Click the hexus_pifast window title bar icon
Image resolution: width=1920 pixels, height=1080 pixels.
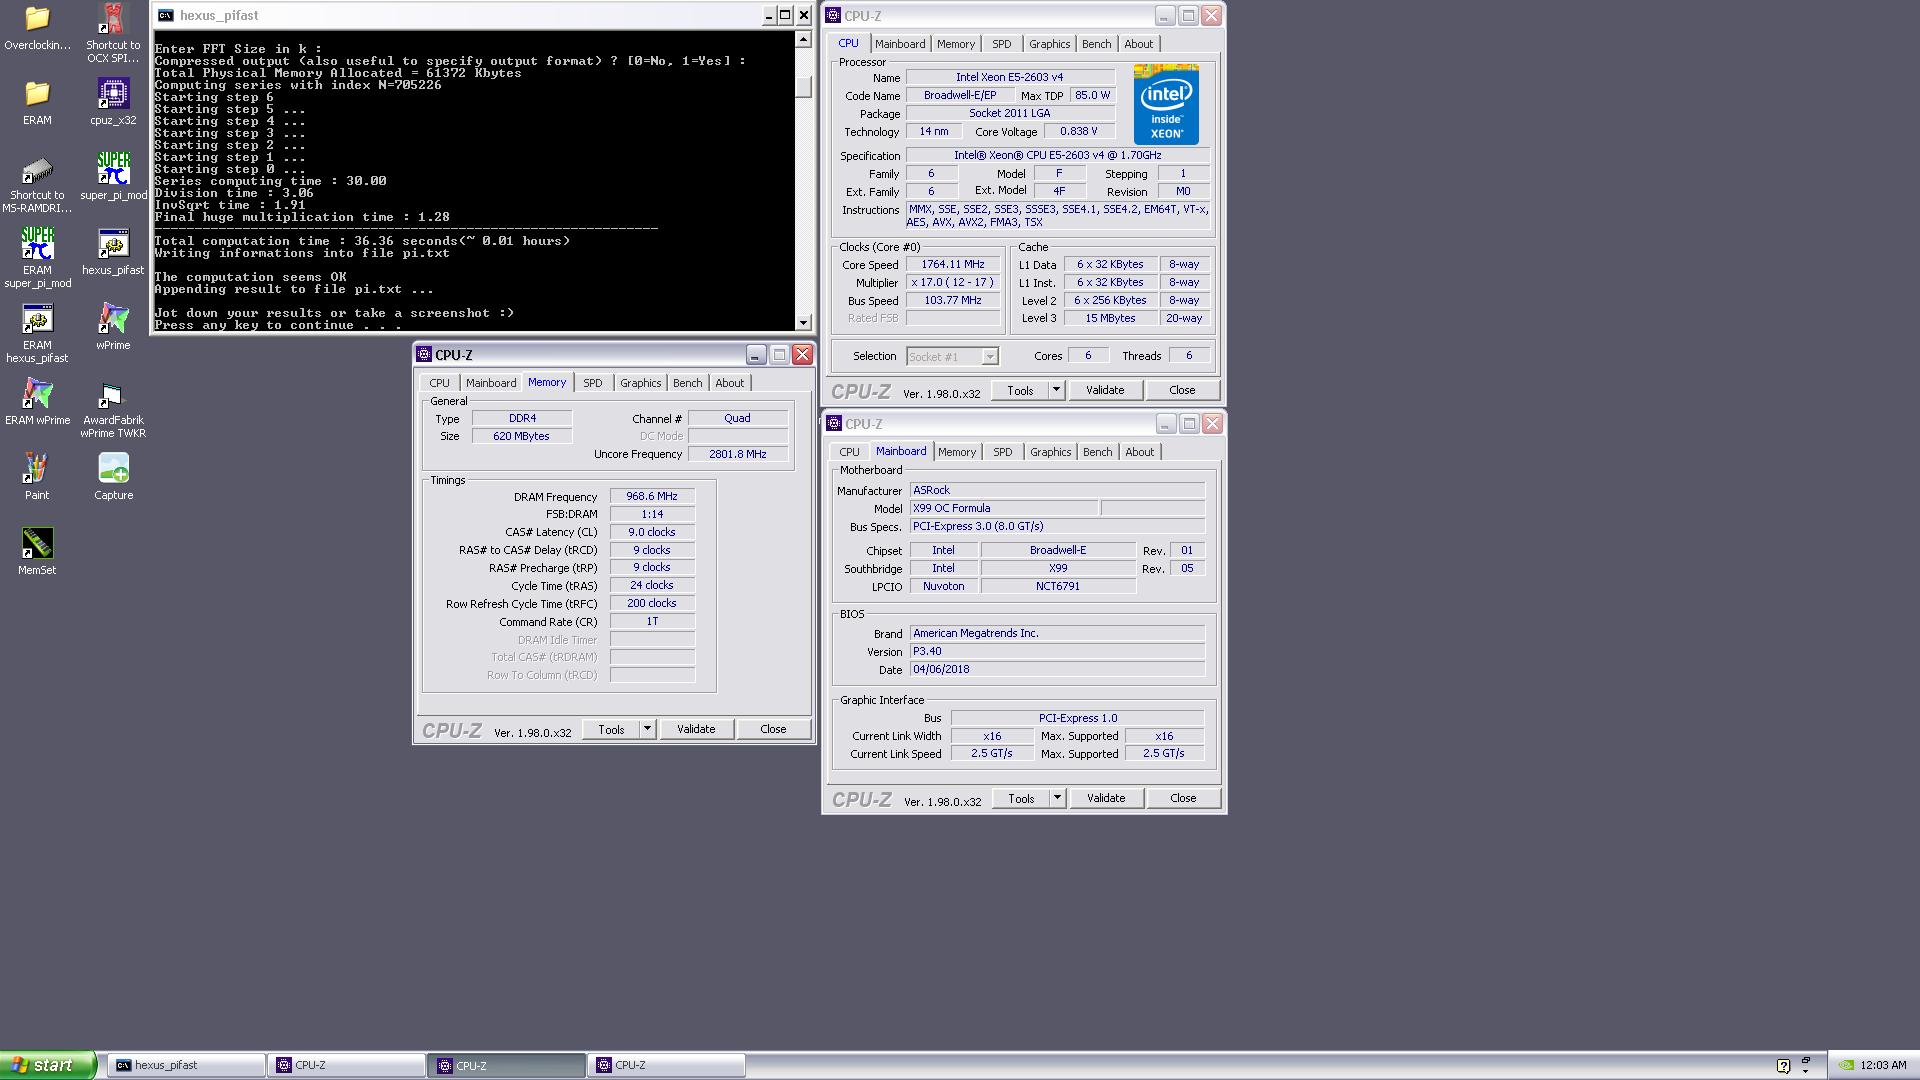click(165, 15)
